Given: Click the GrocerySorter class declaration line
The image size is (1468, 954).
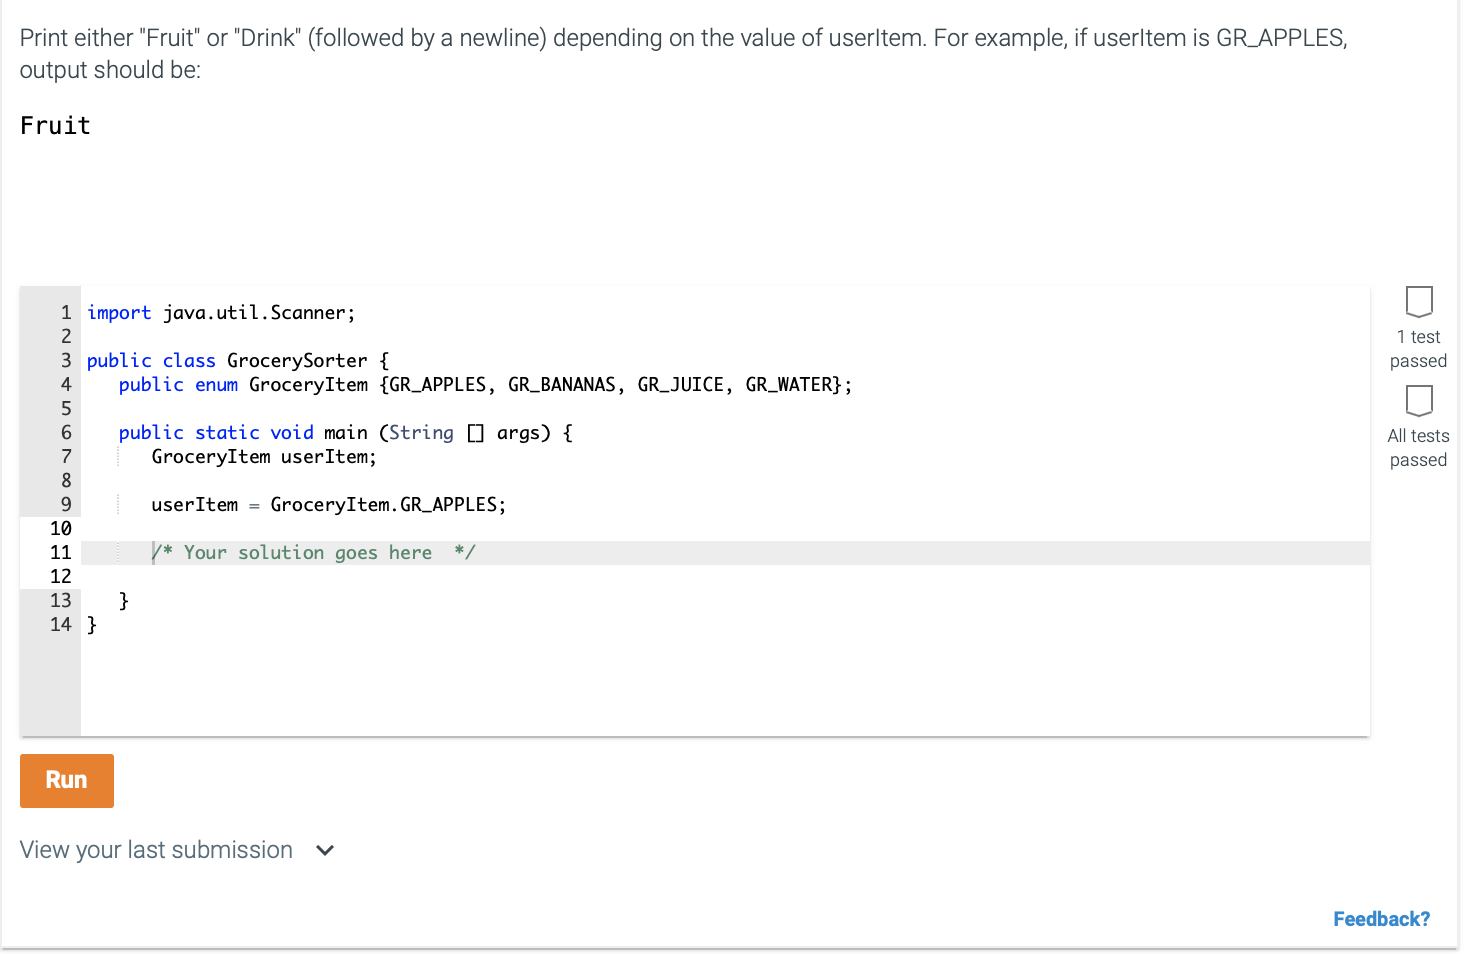Looking at the screenshot, I should 237,361.
